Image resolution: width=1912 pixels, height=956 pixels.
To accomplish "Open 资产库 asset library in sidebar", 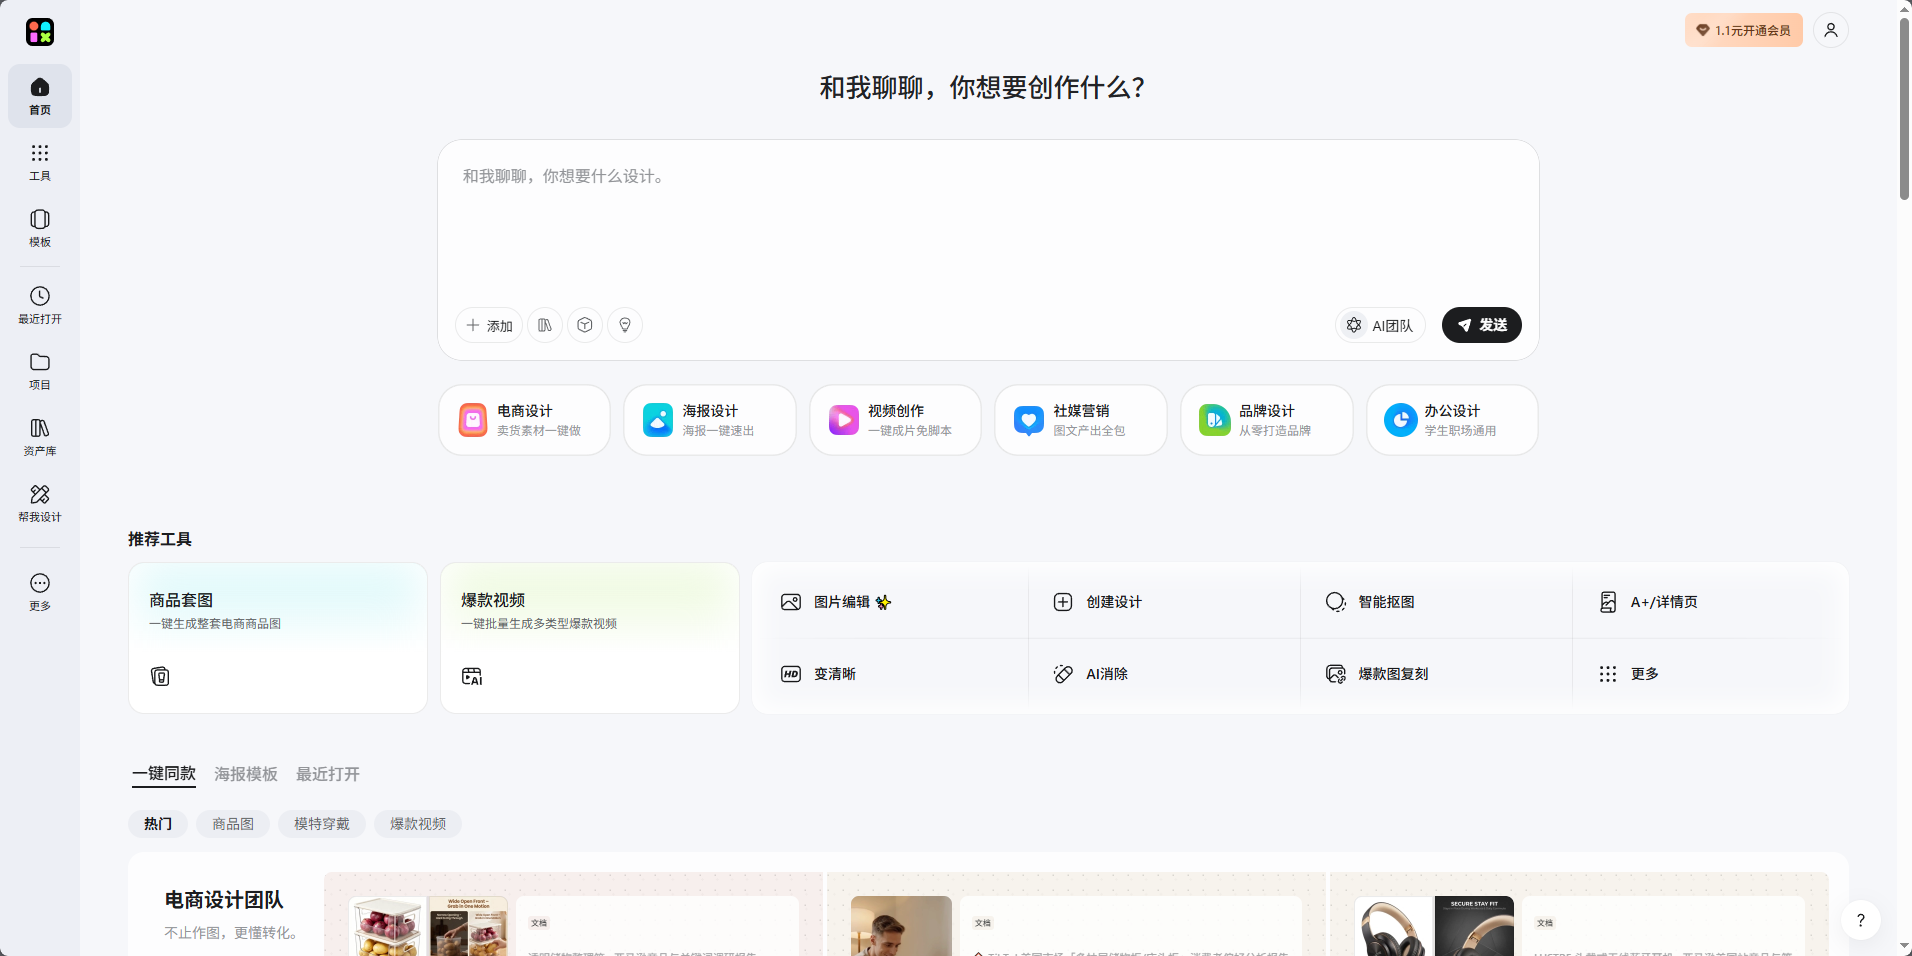I will point(40,437).
